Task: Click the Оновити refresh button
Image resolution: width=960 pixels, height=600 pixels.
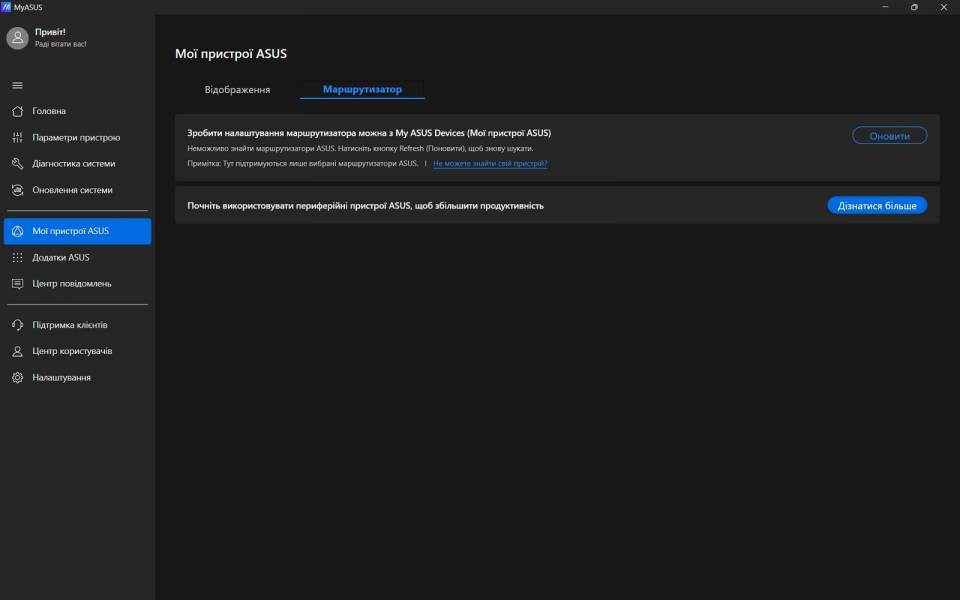Action: click(x=890, y=135)
